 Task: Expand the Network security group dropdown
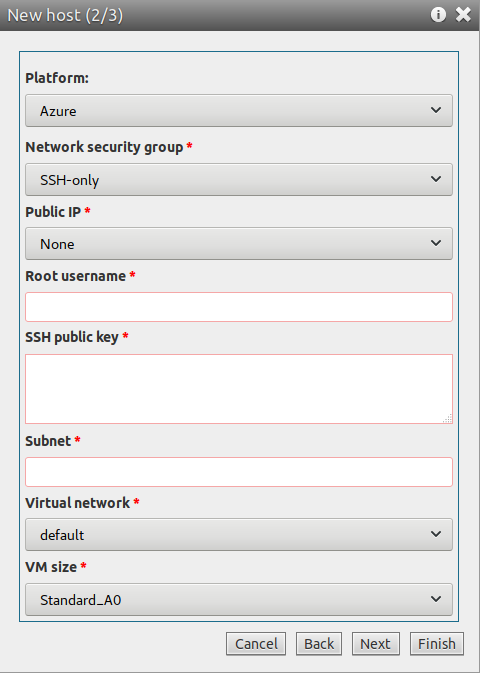pos(239,179)
